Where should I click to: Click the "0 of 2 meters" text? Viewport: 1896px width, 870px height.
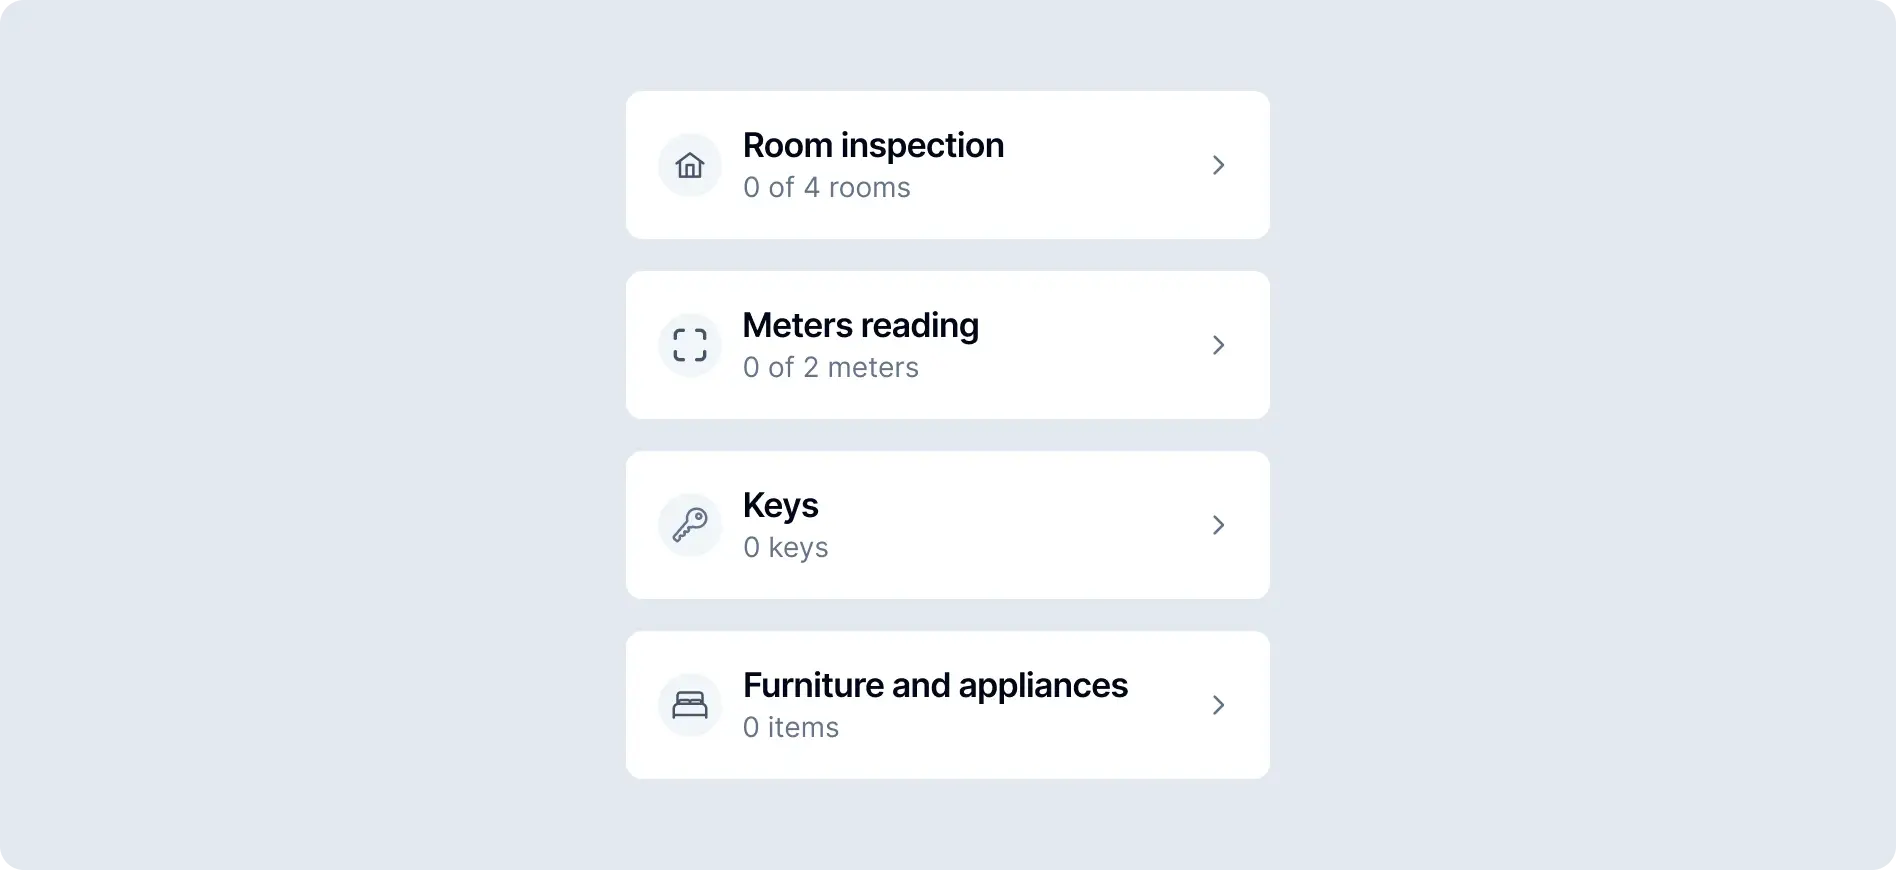coord(830,368)
